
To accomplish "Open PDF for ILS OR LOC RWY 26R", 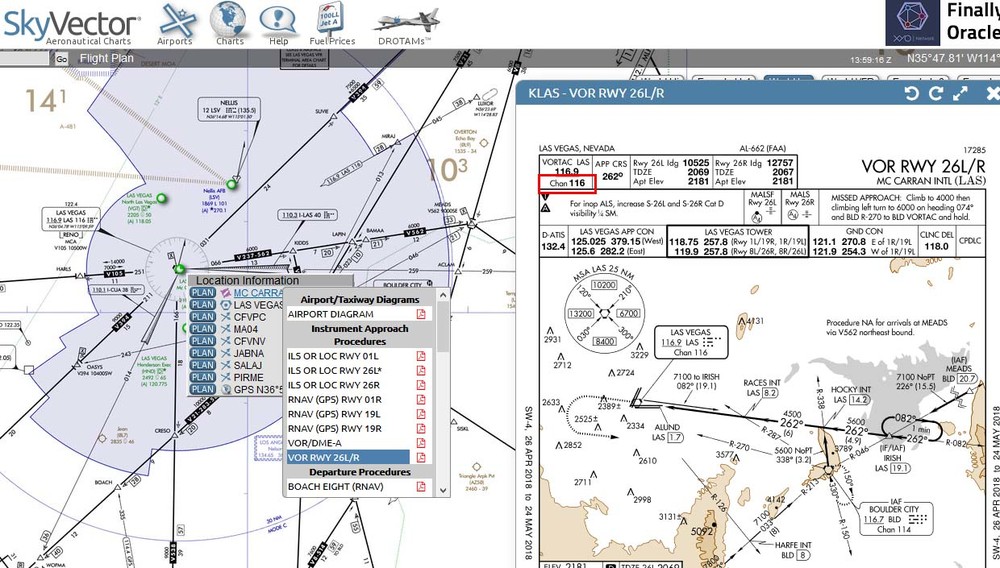I will coord(421,385).
